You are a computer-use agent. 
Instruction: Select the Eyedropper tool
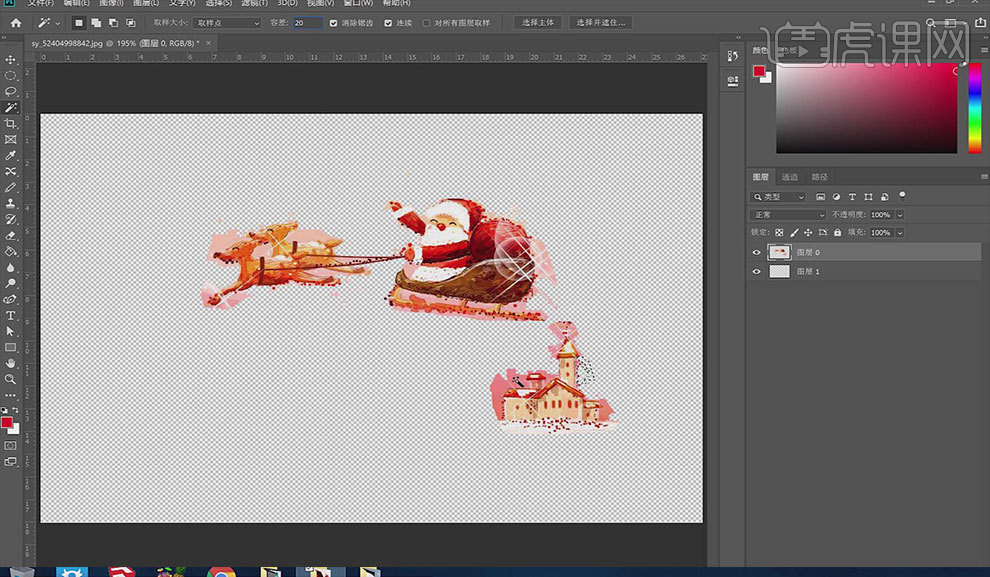click(x=11, y=155)
